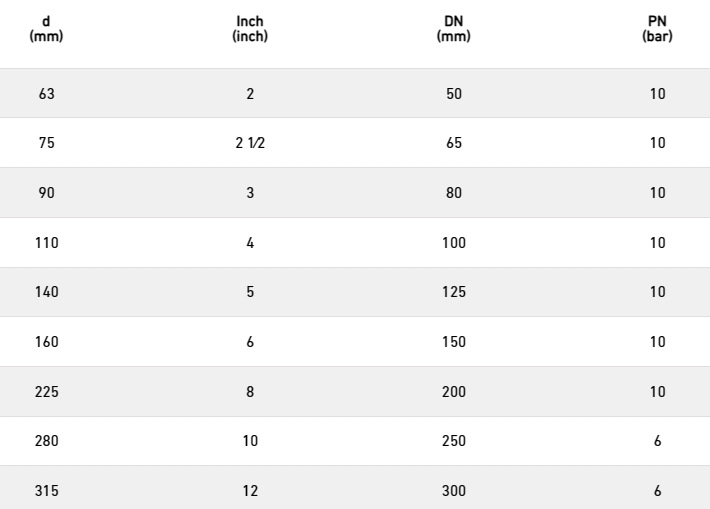
Task: Select the 12 inch cell
Action: point(250,491)
